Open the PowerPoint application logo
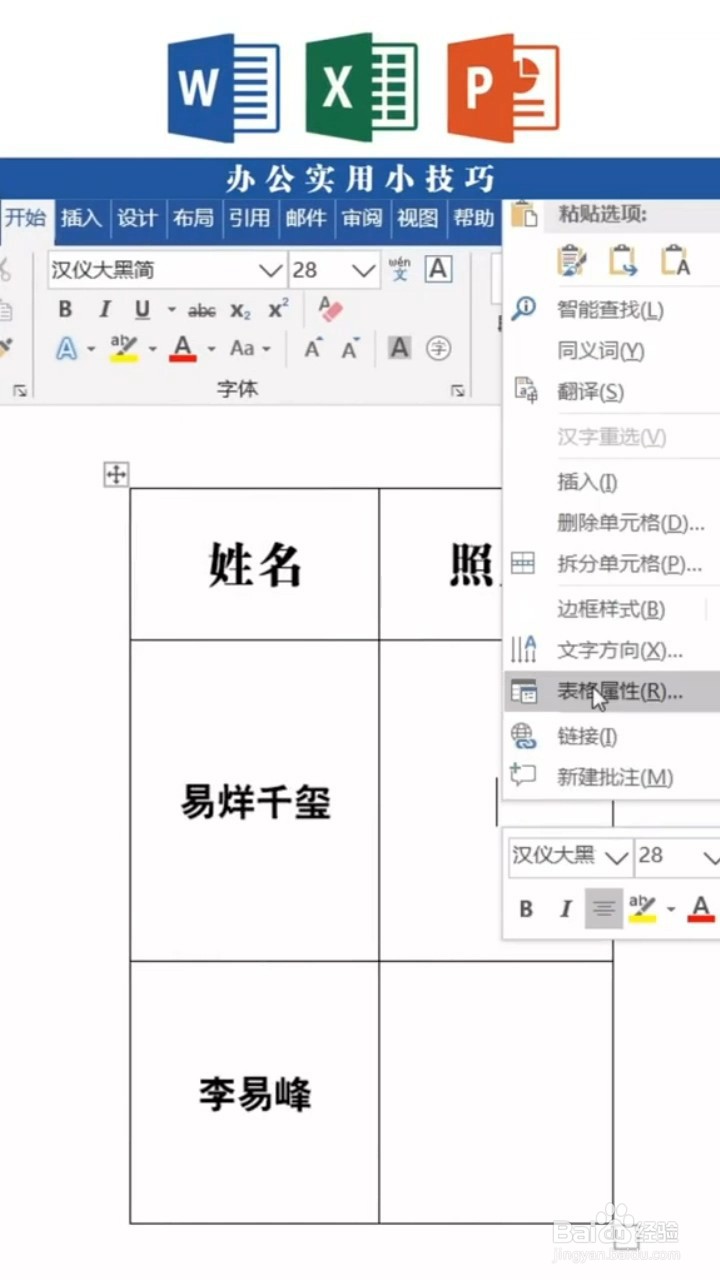Viewport: 720px width, 1280px height. click(503, 88)
